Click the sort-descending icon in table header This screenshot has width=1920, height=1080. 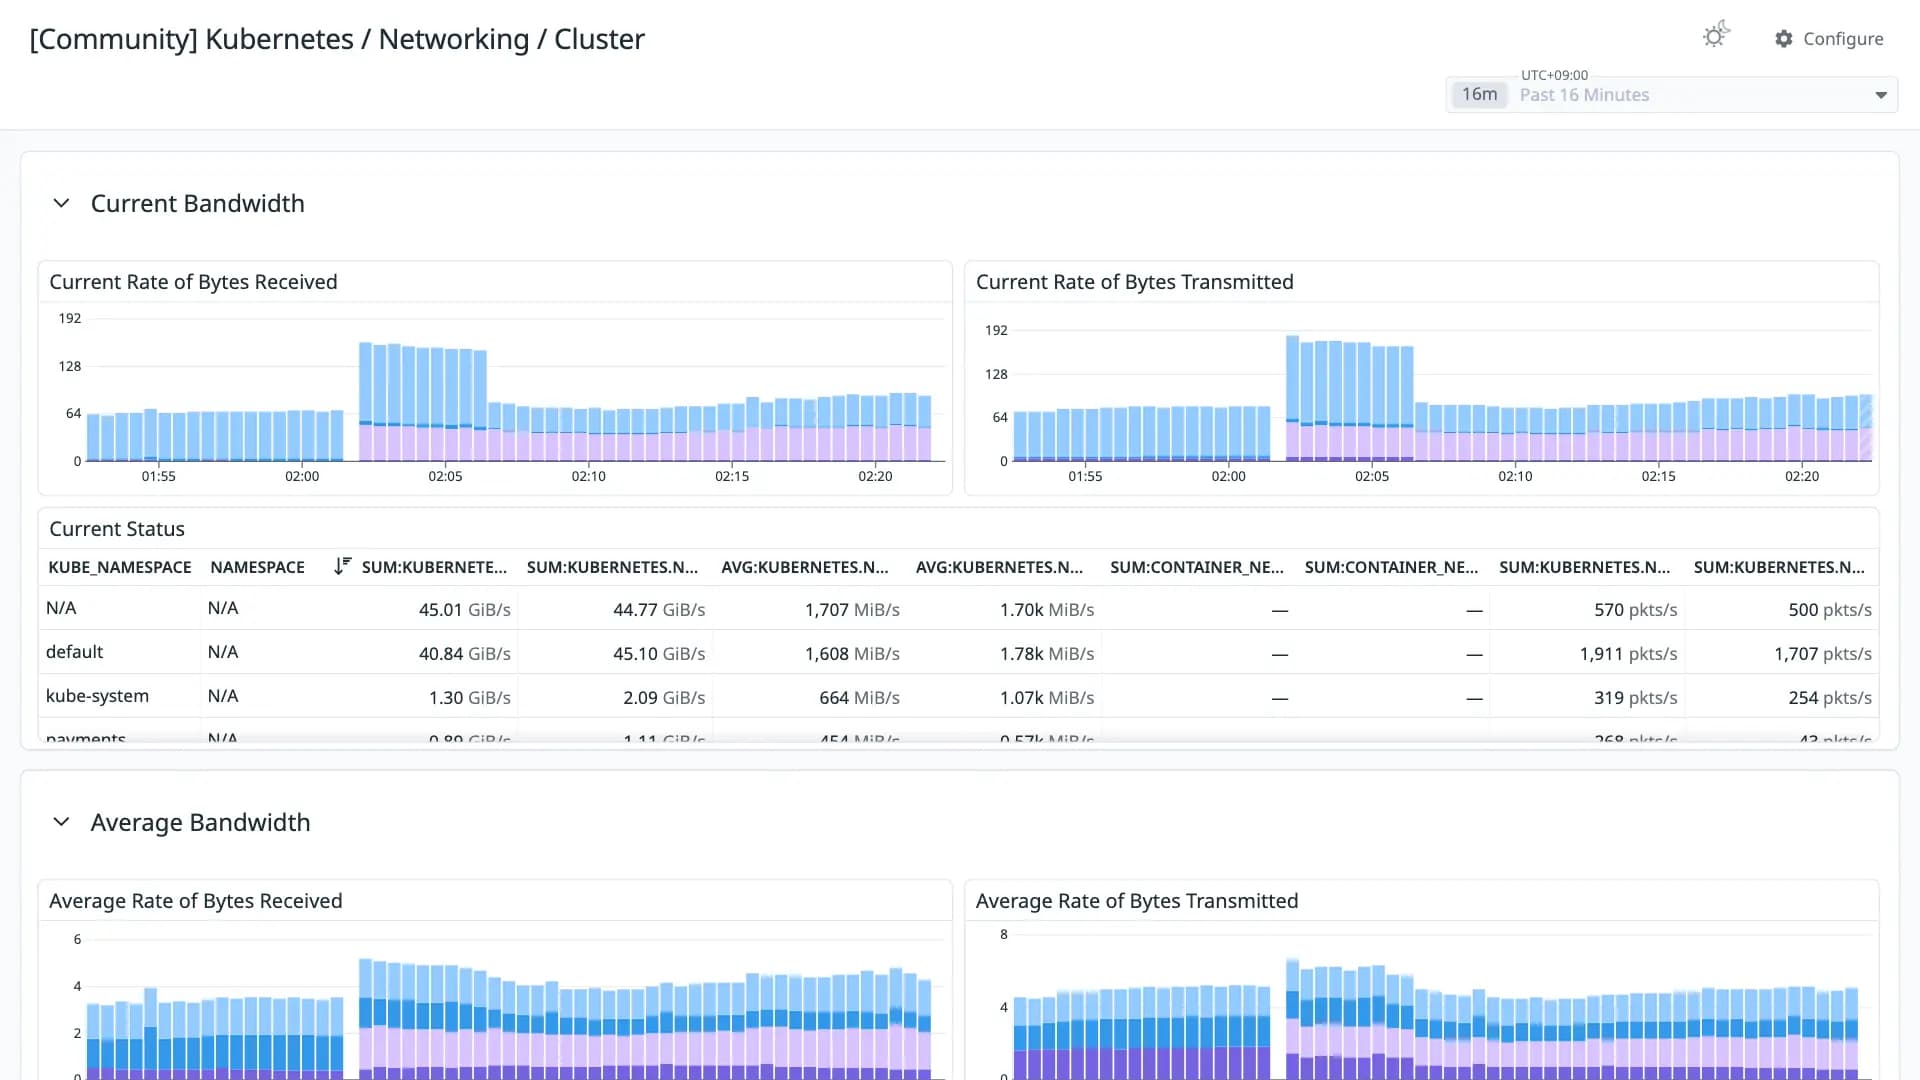tap(342, 566)
